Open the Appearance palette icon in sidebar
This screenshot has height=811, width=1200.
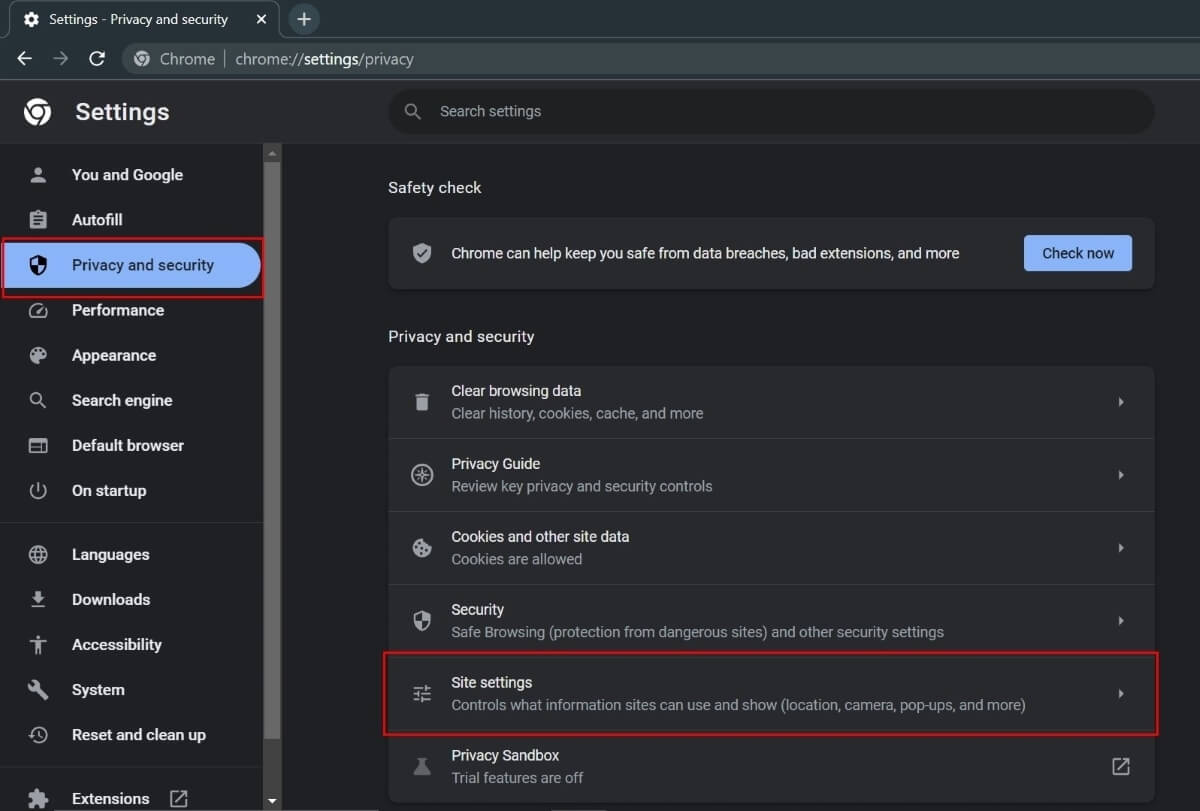point(37,355)
